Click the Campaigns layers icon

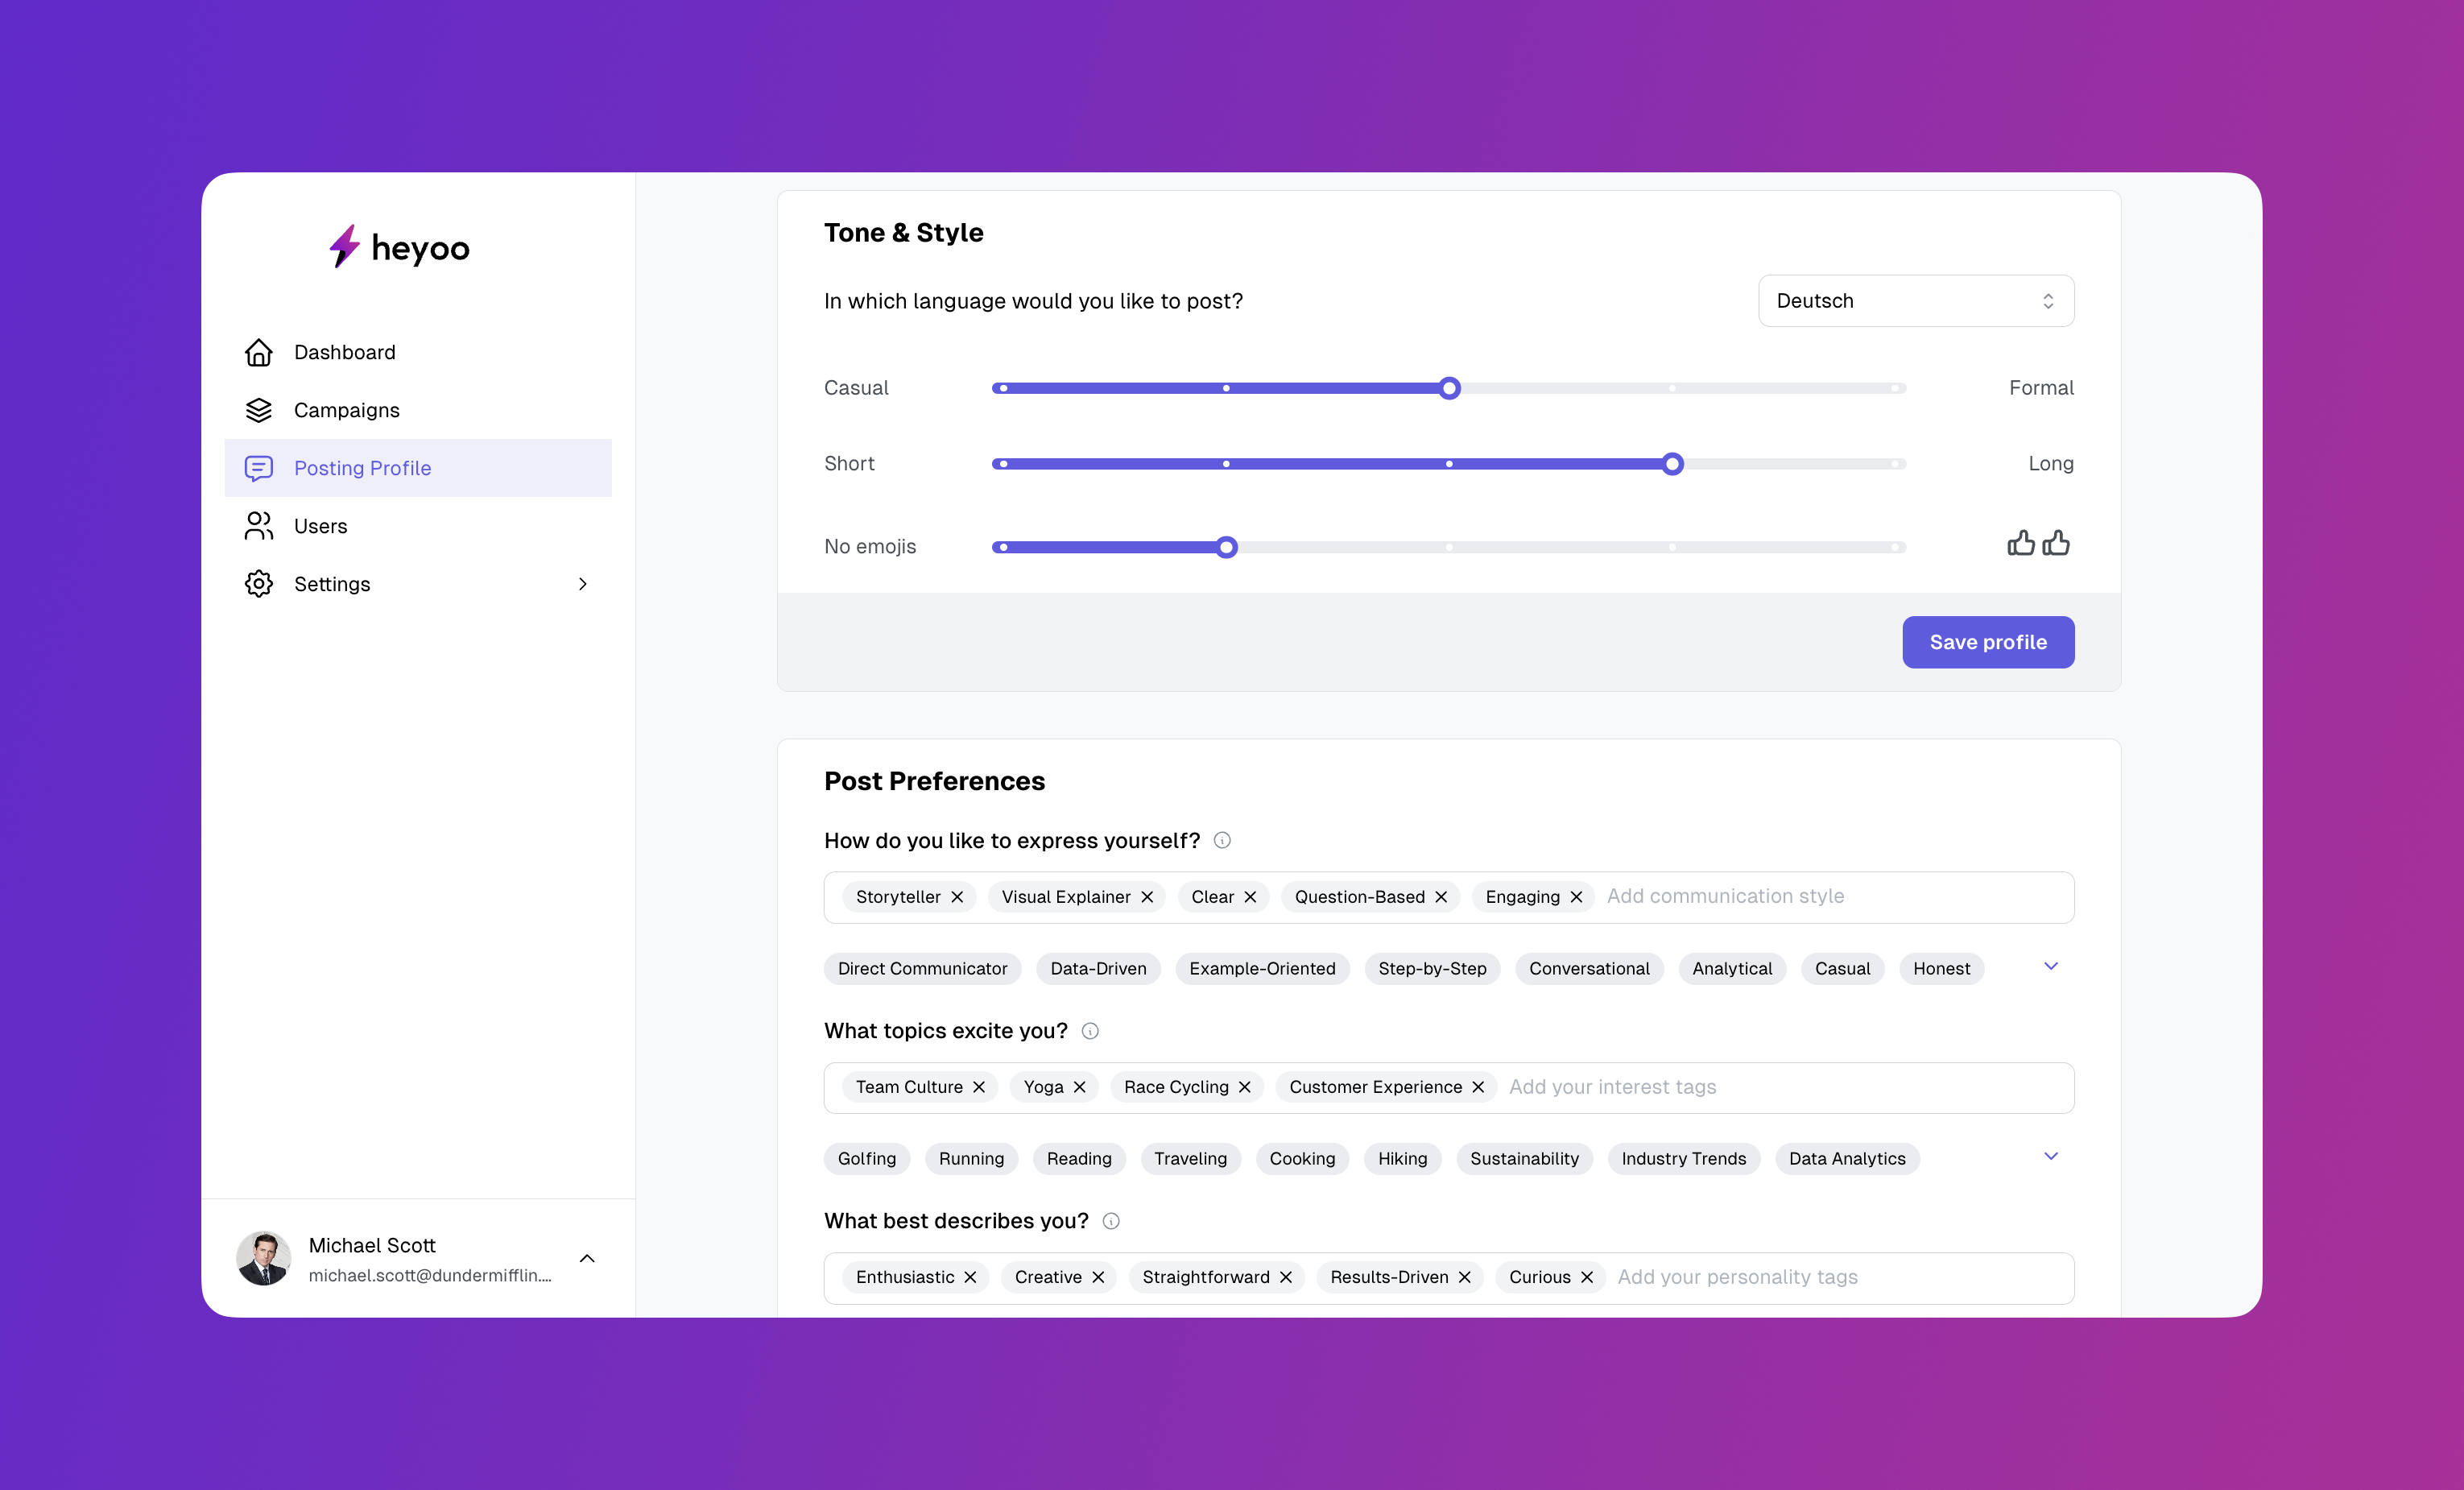[x=259, y=410]
